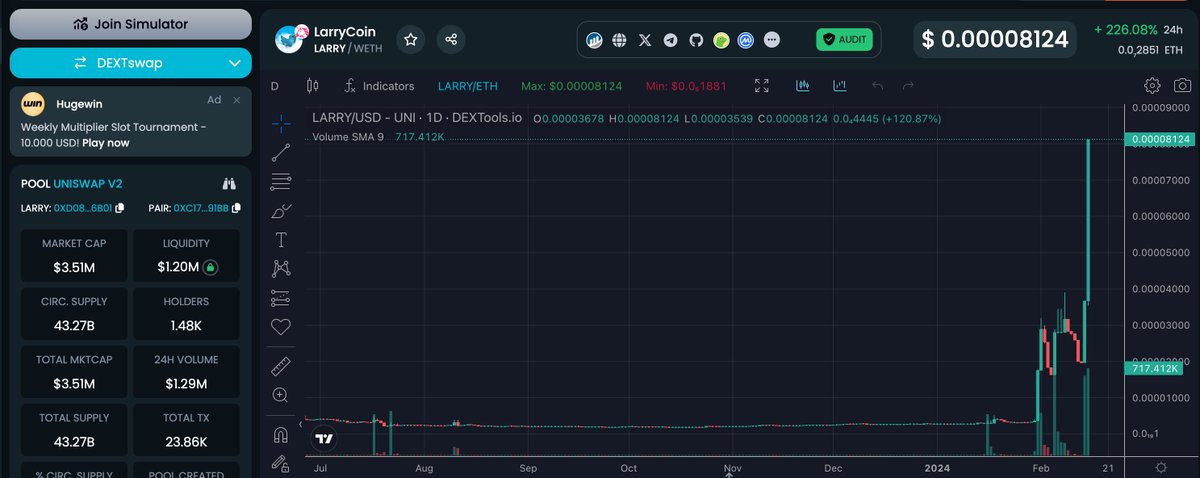Select the crosshair cursor tool
Screen dimensions: 1200x478
click(x=281, y=123)
